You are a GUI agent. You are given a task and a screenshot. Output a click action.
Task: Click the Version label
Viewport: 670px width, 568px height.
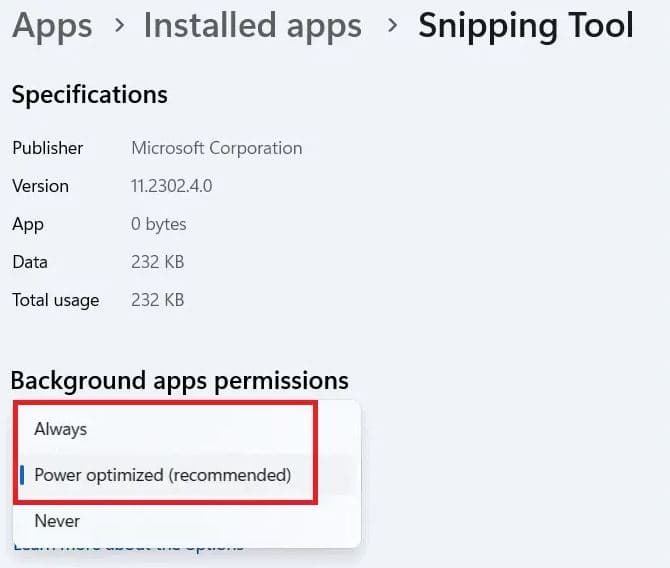click(x=41, y=186)
